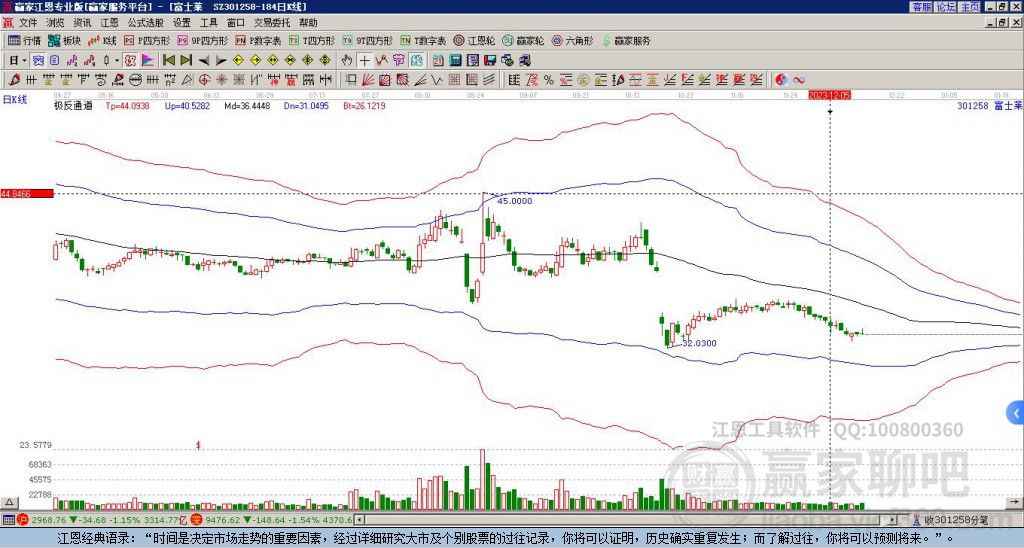The height and width of the screenshot is (548, 1024).
Task: Open the 赢家轮 wheel tool
Action: [523, 40]
